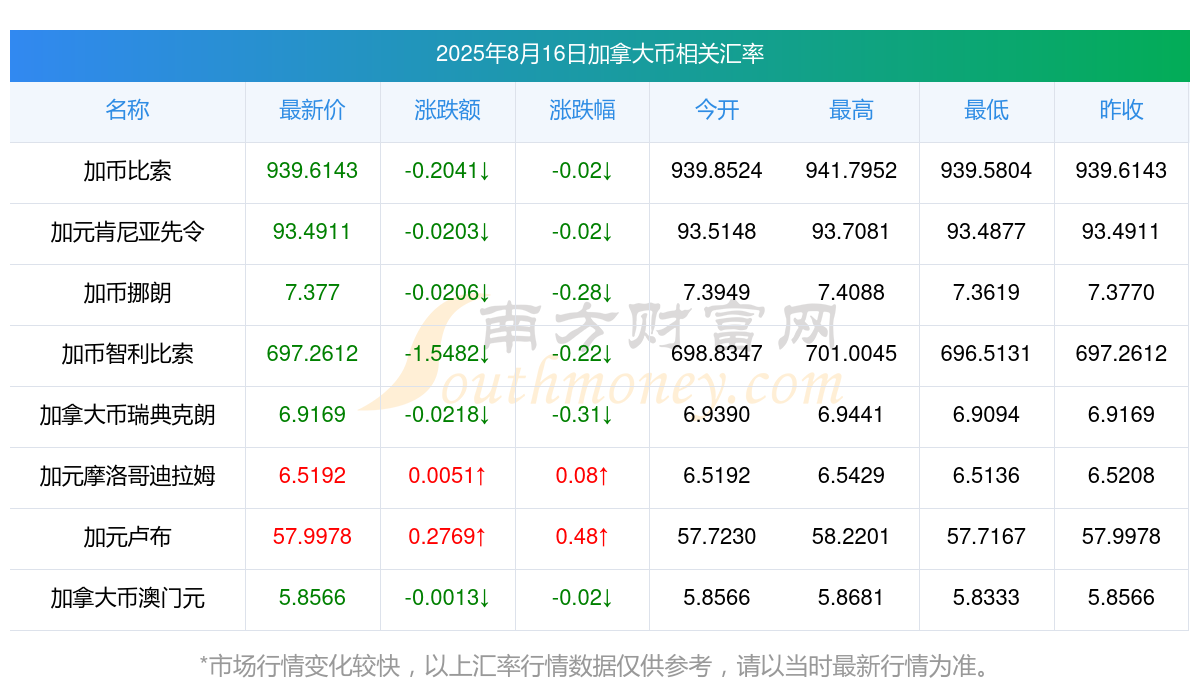
Task: Select the 涨跌幅 column header
Action: pos(582,110)
